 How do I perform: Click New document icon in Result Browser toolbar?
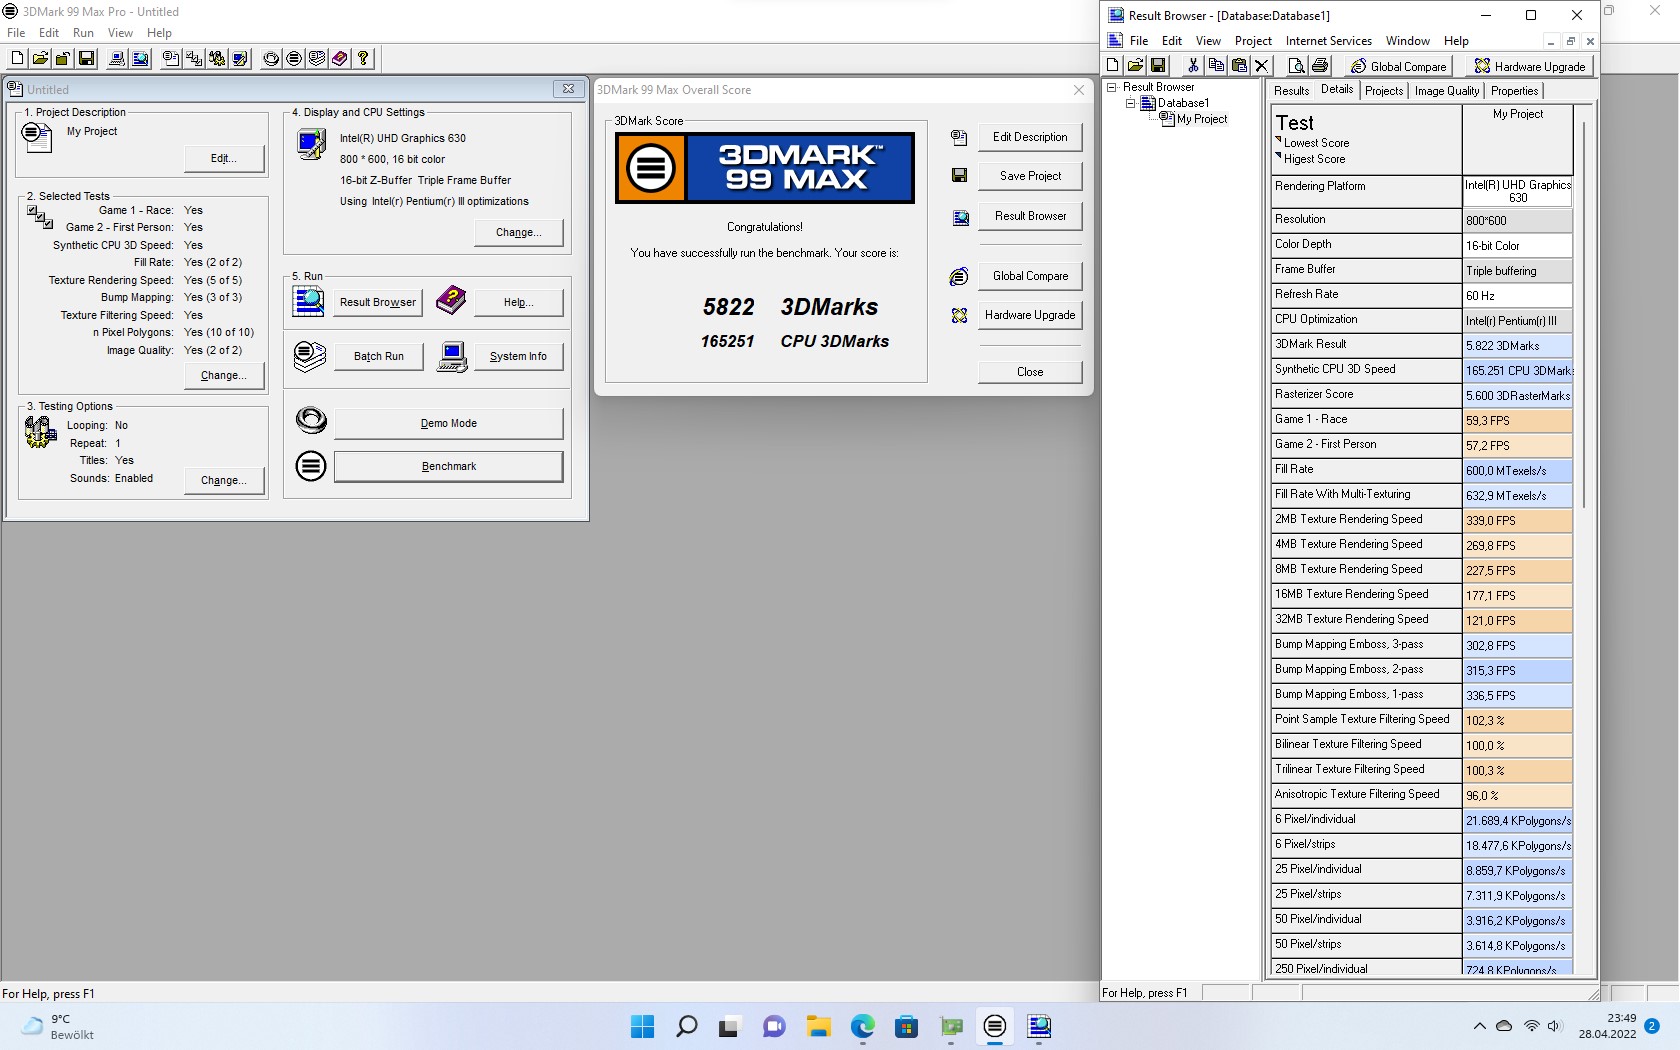pos(1112,66)
